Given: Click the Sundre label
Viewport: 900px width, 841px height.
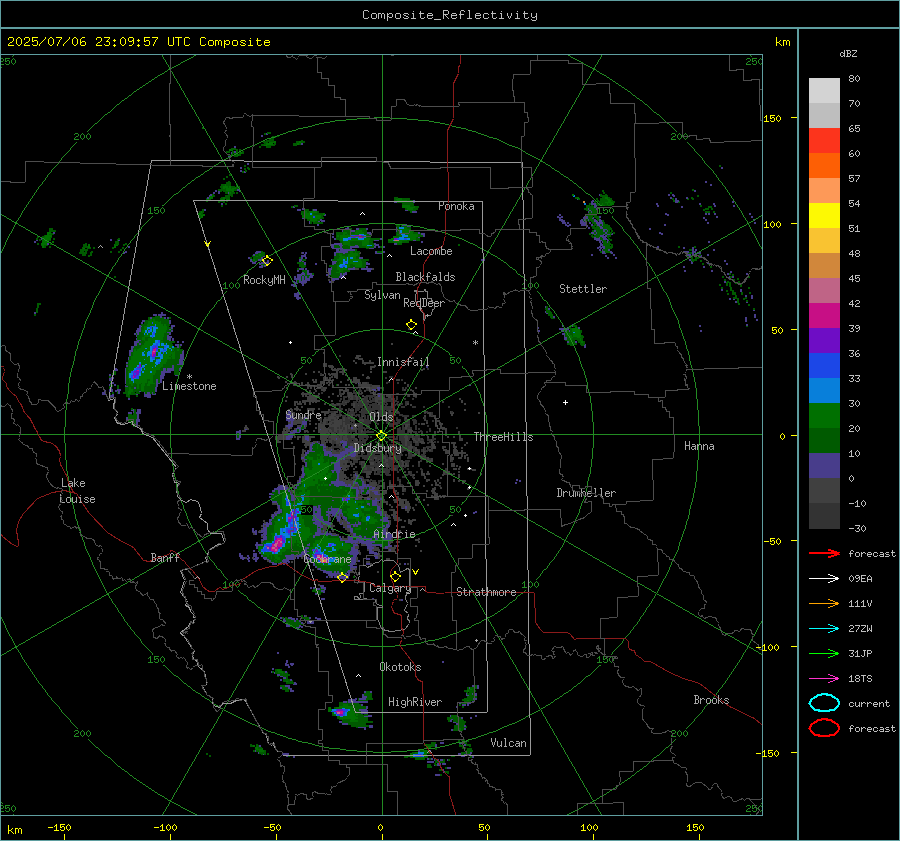Looking at the screenshot, I should tap(303, 415).
